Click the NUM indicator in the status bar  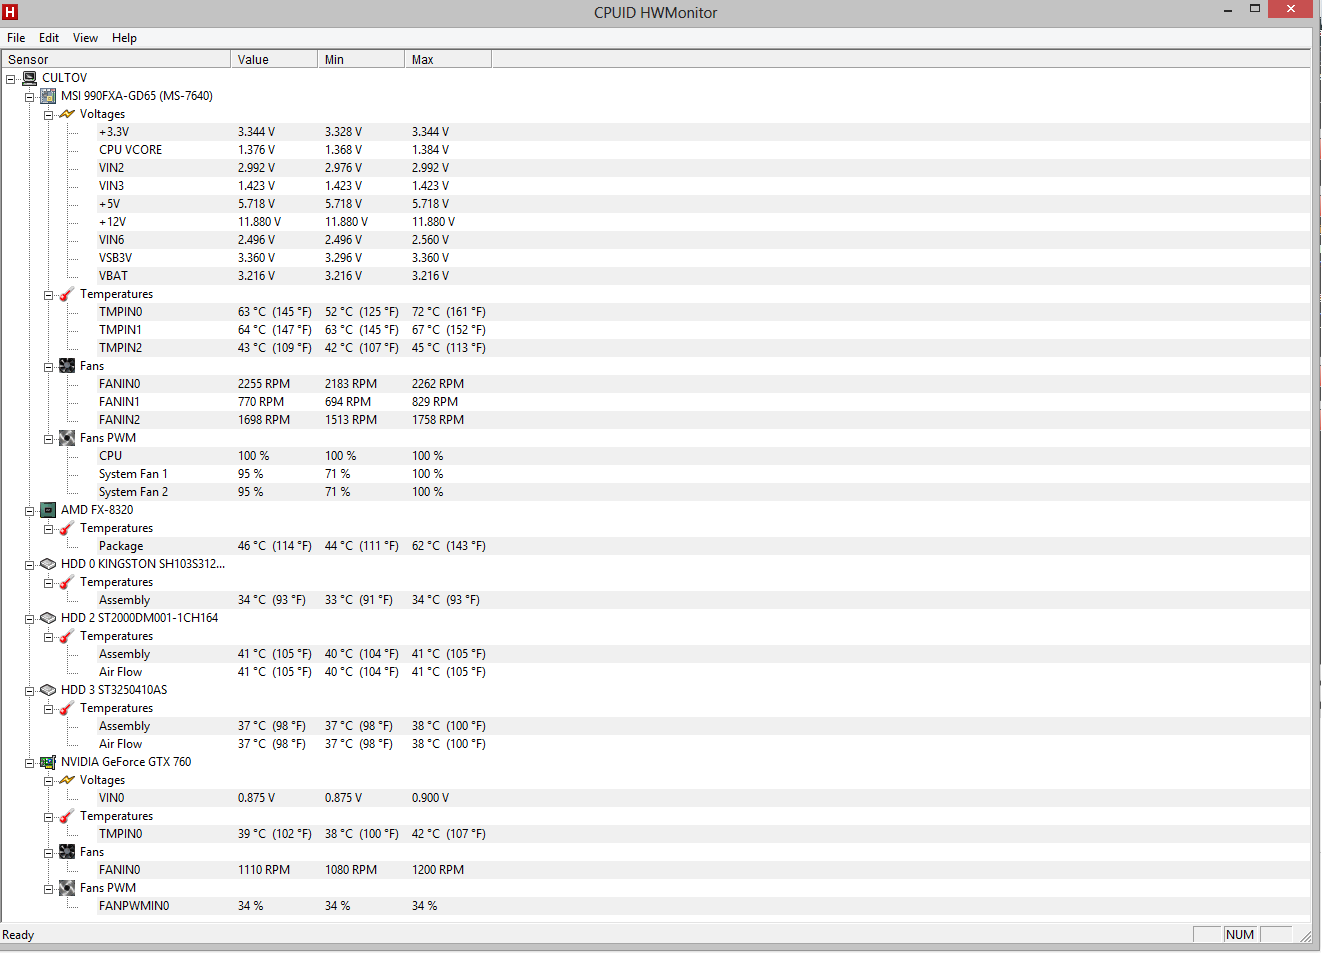(1240, 935)
